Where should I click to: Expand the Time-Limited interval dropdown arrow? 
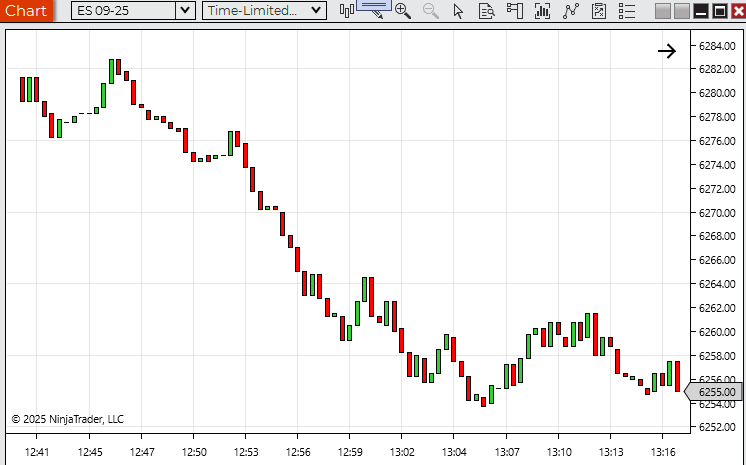[316, 11]
